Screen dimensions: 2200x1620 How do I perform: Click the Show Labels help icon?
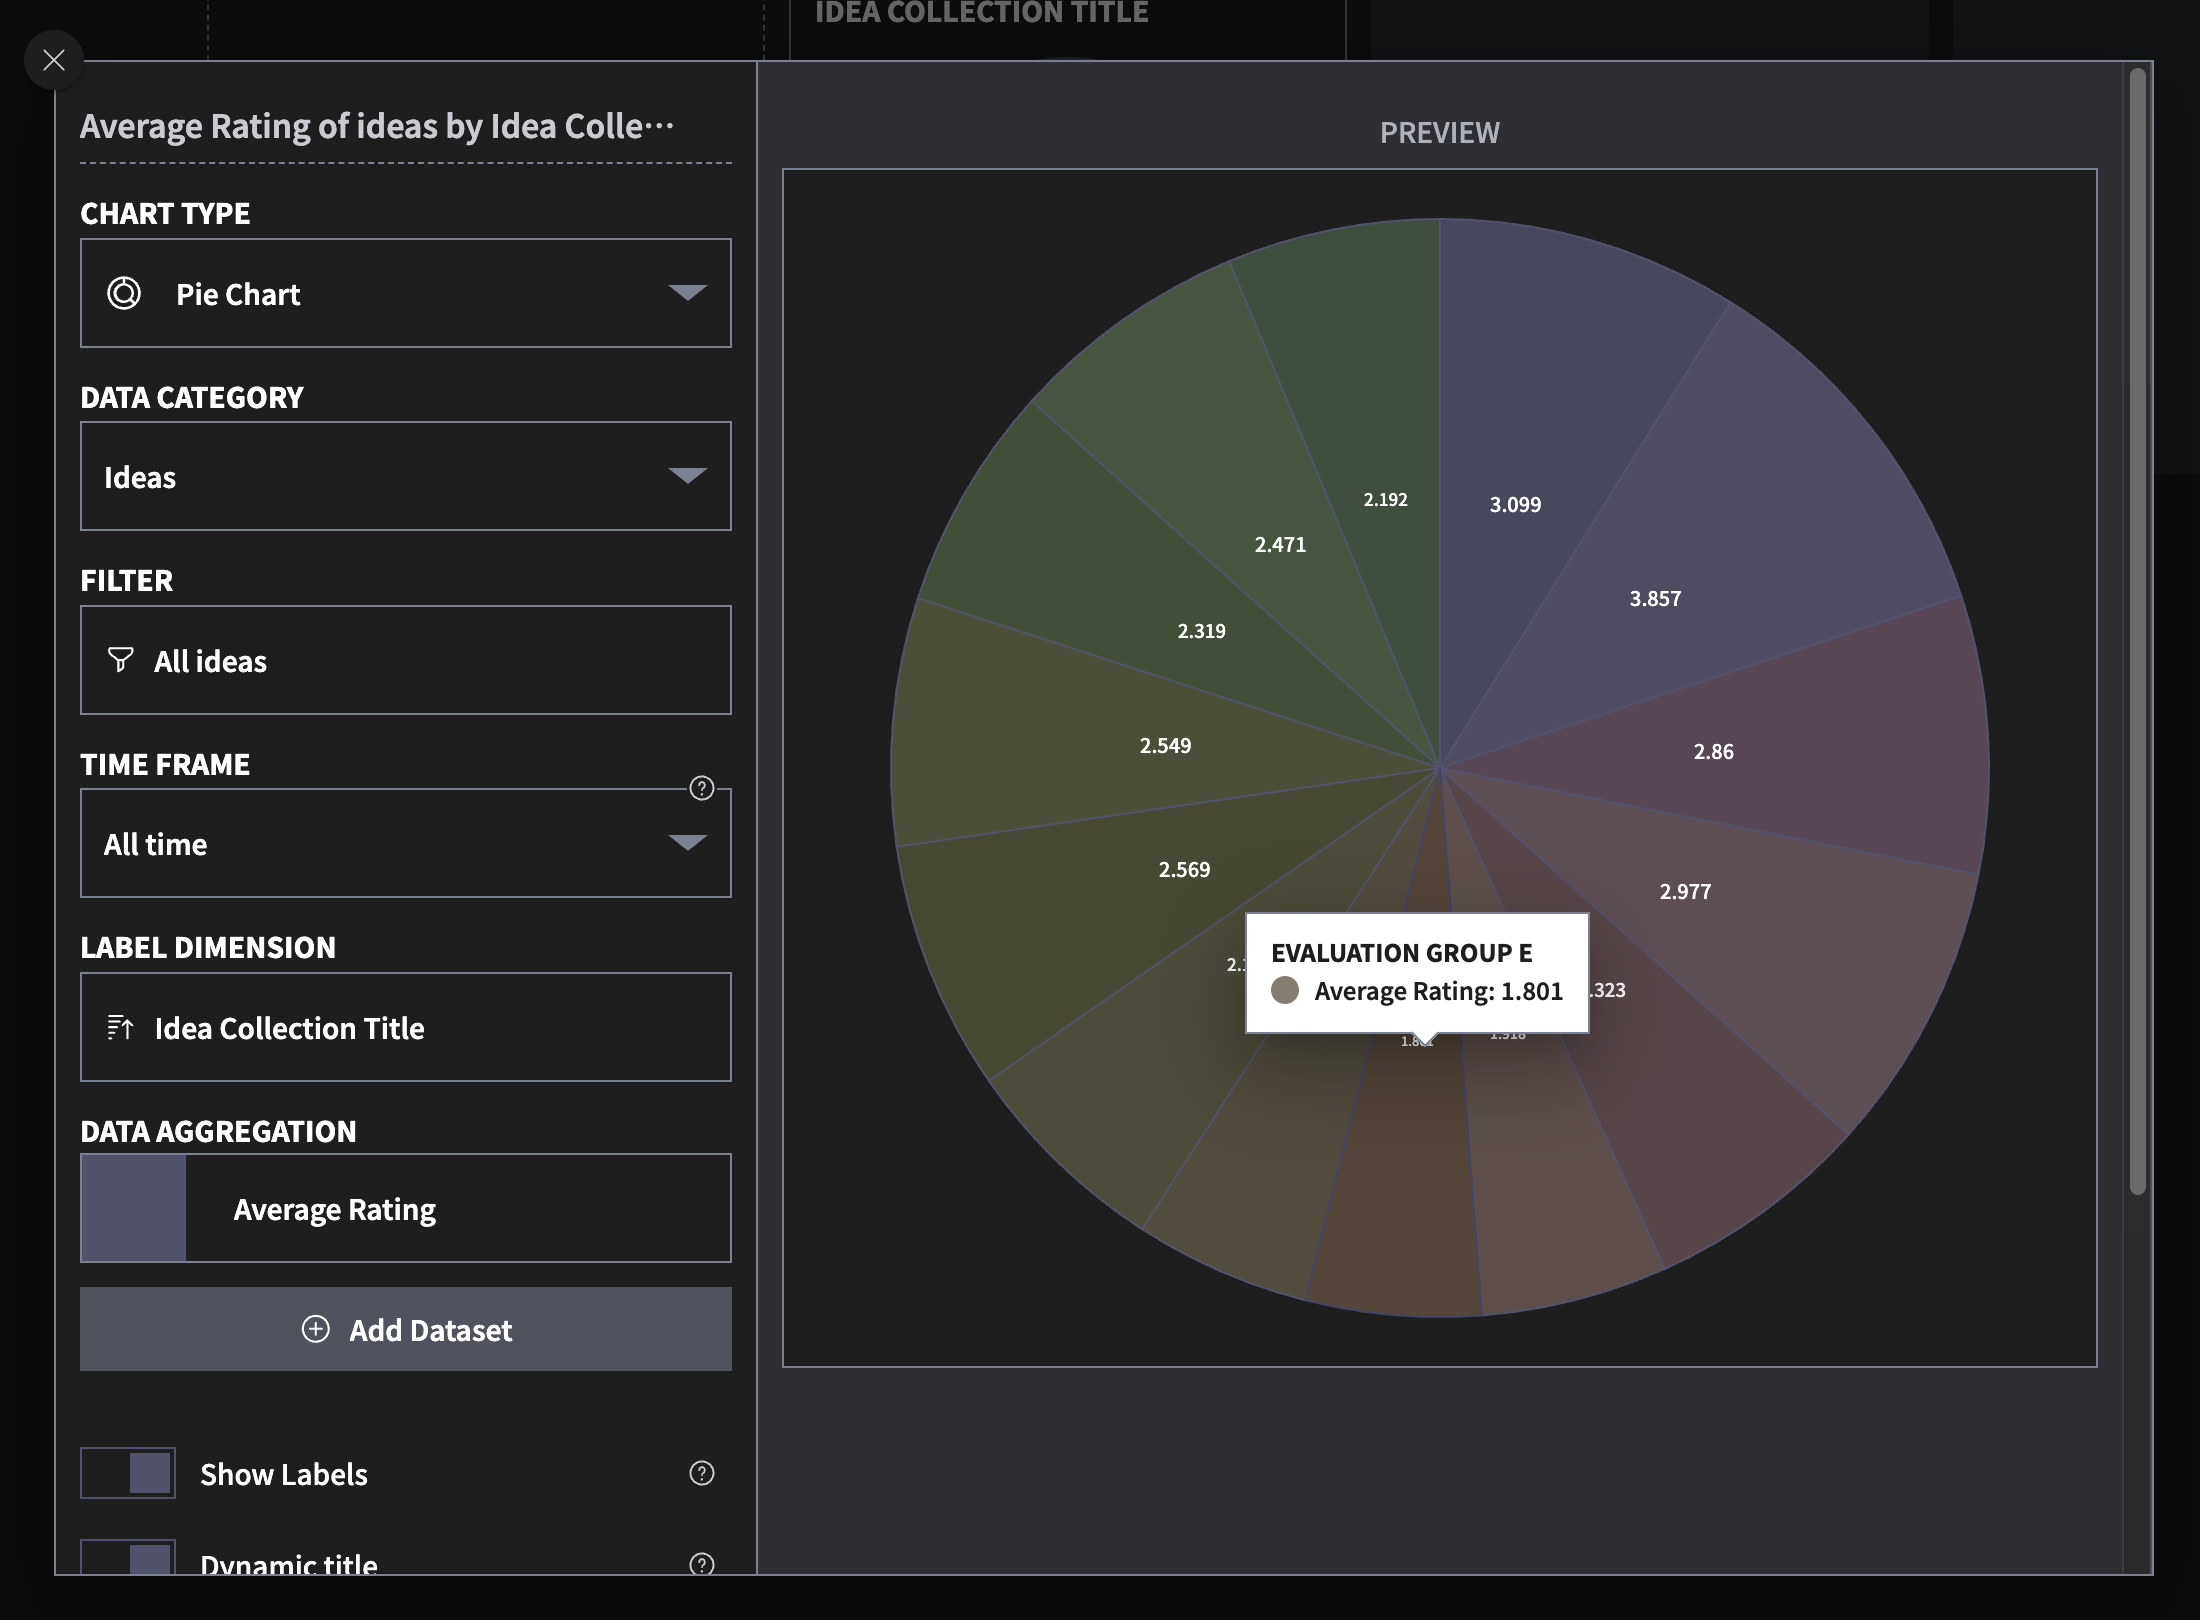pos(702,1473)
